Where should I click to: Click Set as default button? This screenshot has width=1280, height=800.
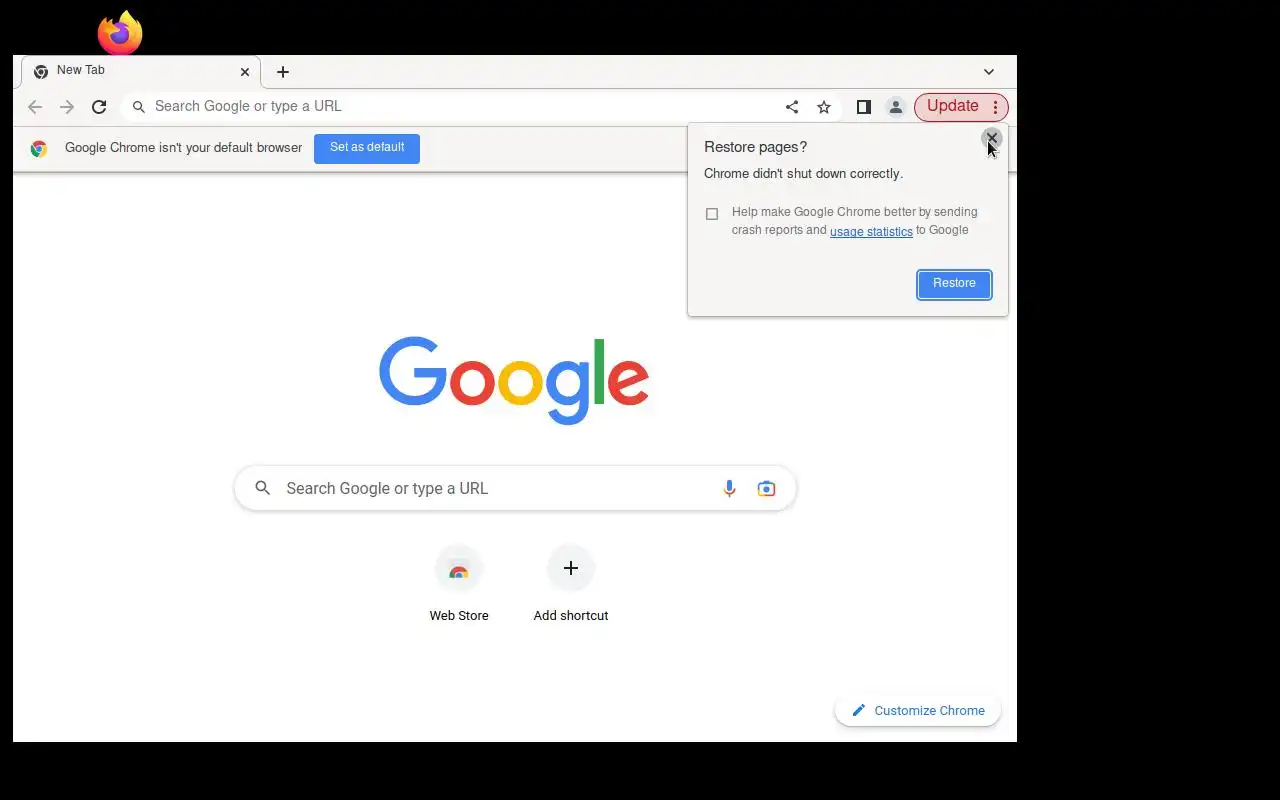pyautogui.click(x=367, y=148)
